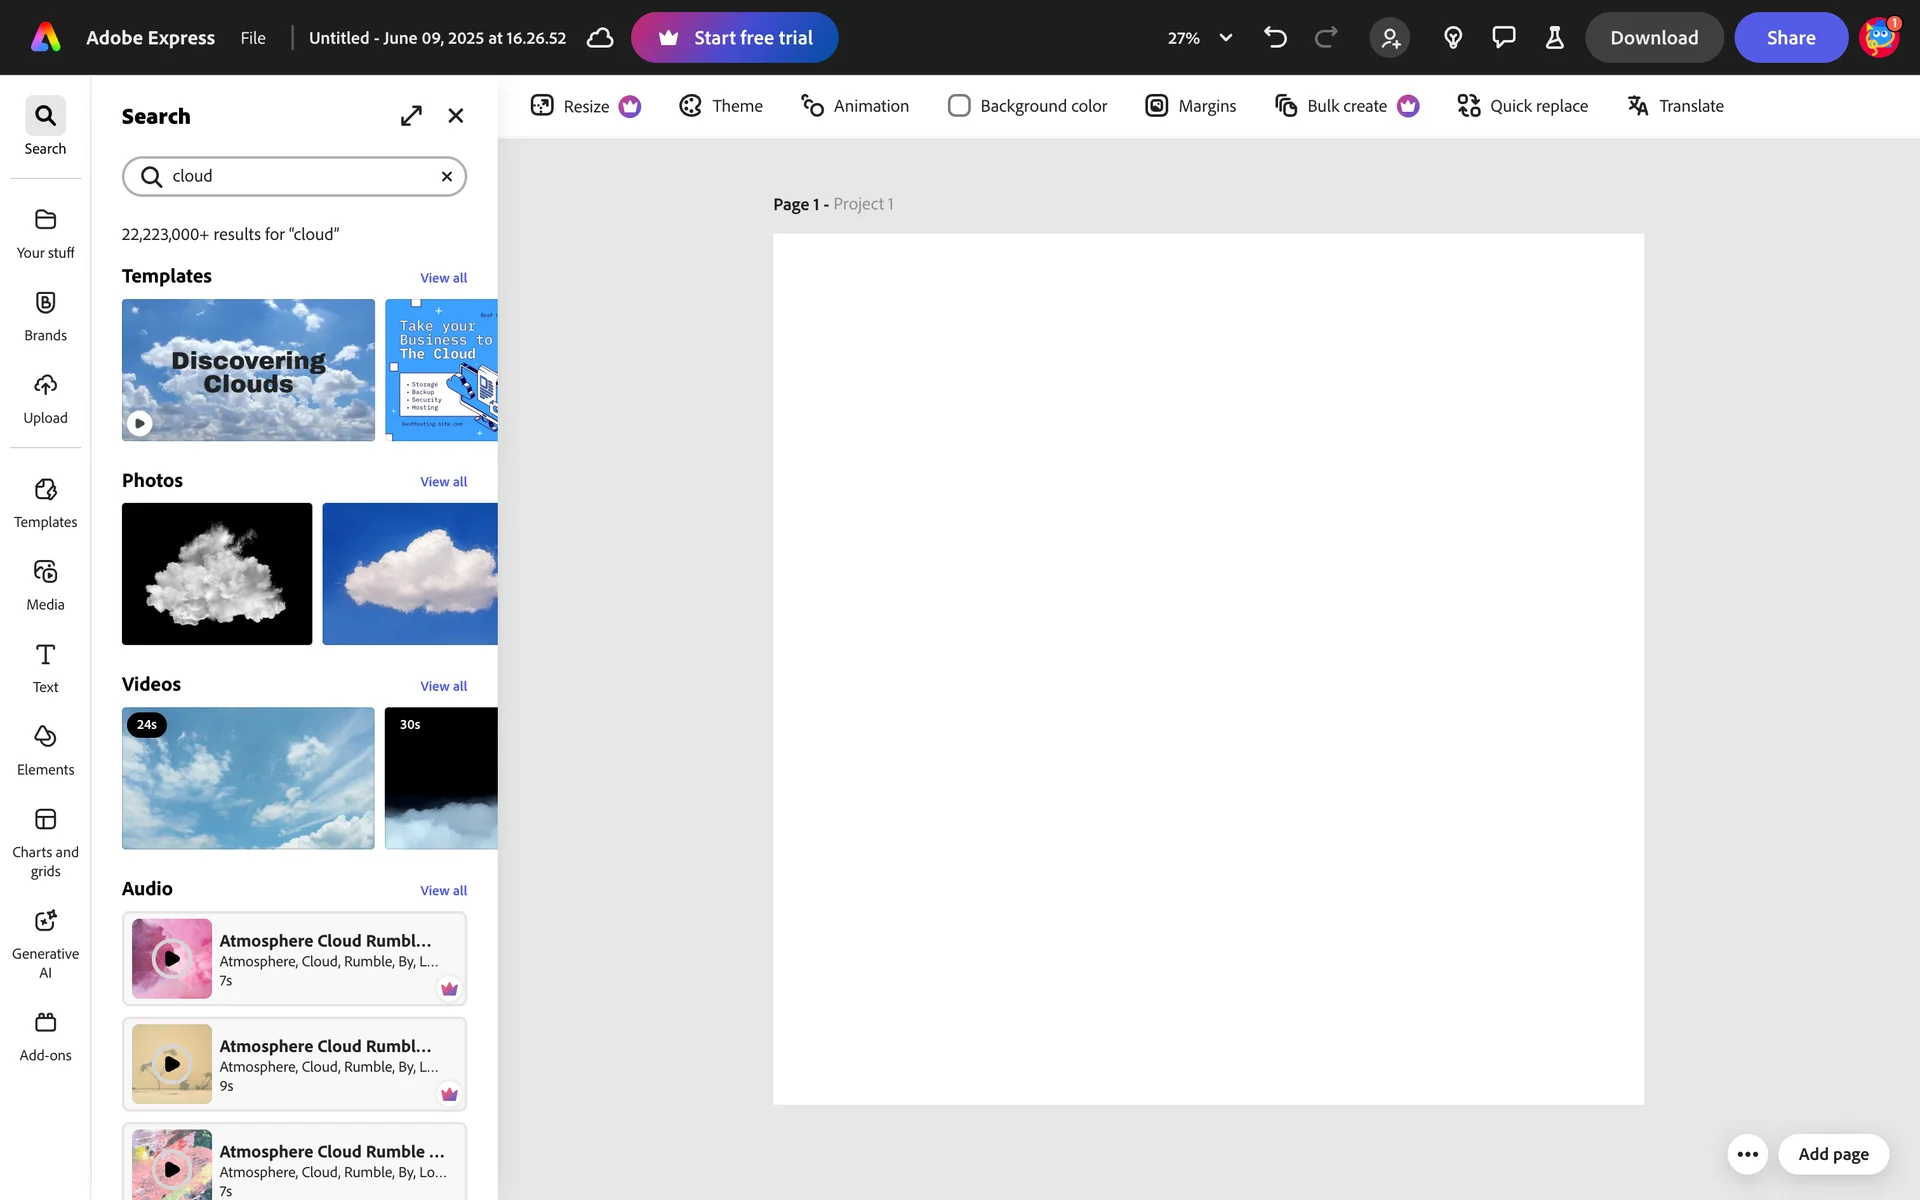Expand the search panel to full view
This screenshot has height=1200, width=1920.
[x=411, y=116]
